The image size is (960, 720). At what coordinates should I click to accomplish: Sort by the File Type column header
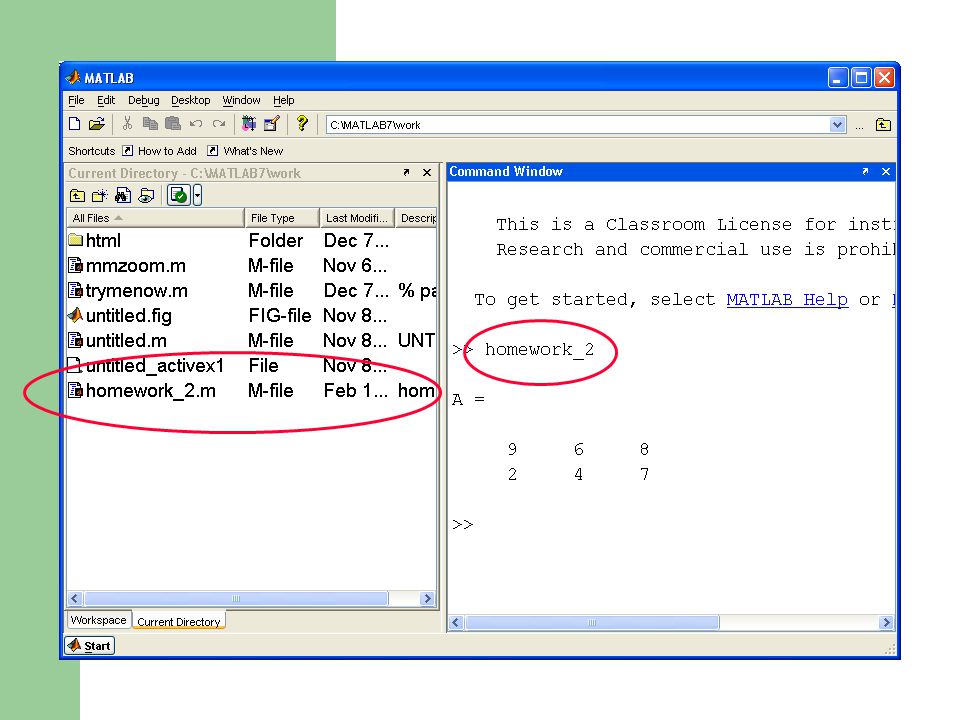point(282,218)
